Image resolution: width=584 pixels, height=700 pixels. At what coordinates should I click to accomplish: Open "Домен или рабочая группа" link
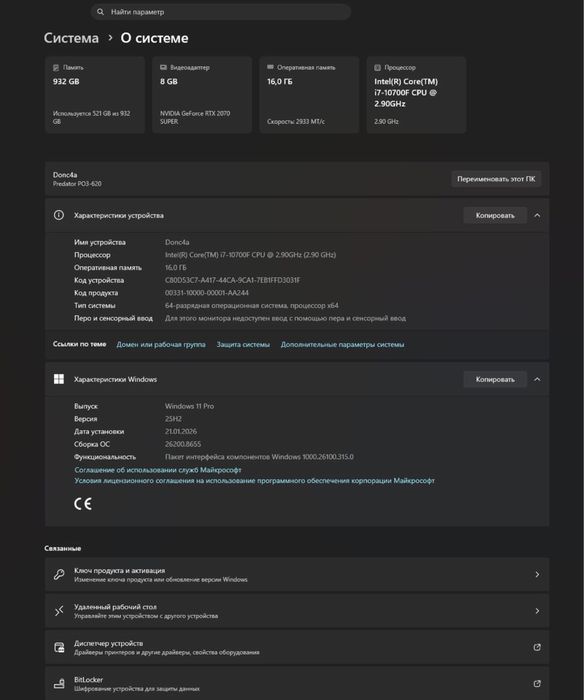[x=161, y=344]
